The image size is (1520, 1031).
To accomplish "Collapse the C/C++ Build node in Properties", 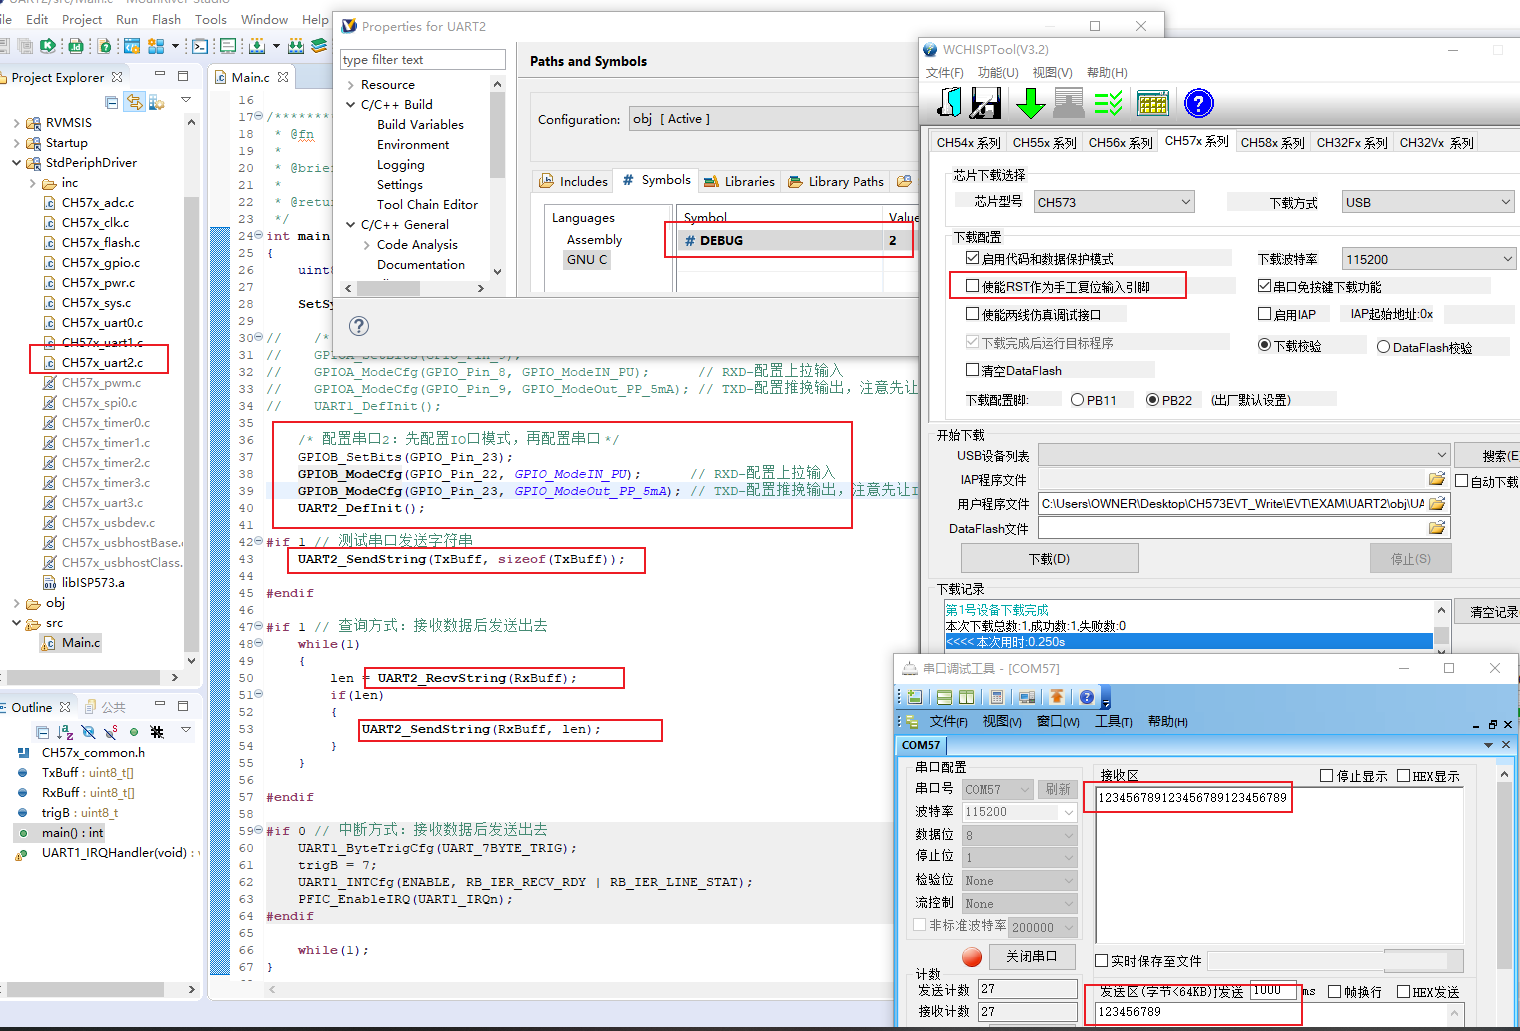I will pos(351,104).
